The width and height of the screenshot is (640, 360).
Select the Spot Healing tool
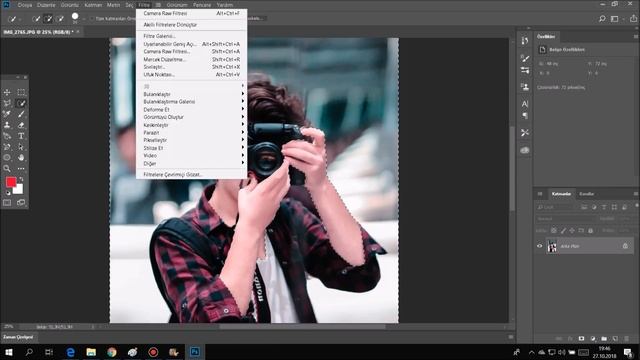tap(7, 114)
